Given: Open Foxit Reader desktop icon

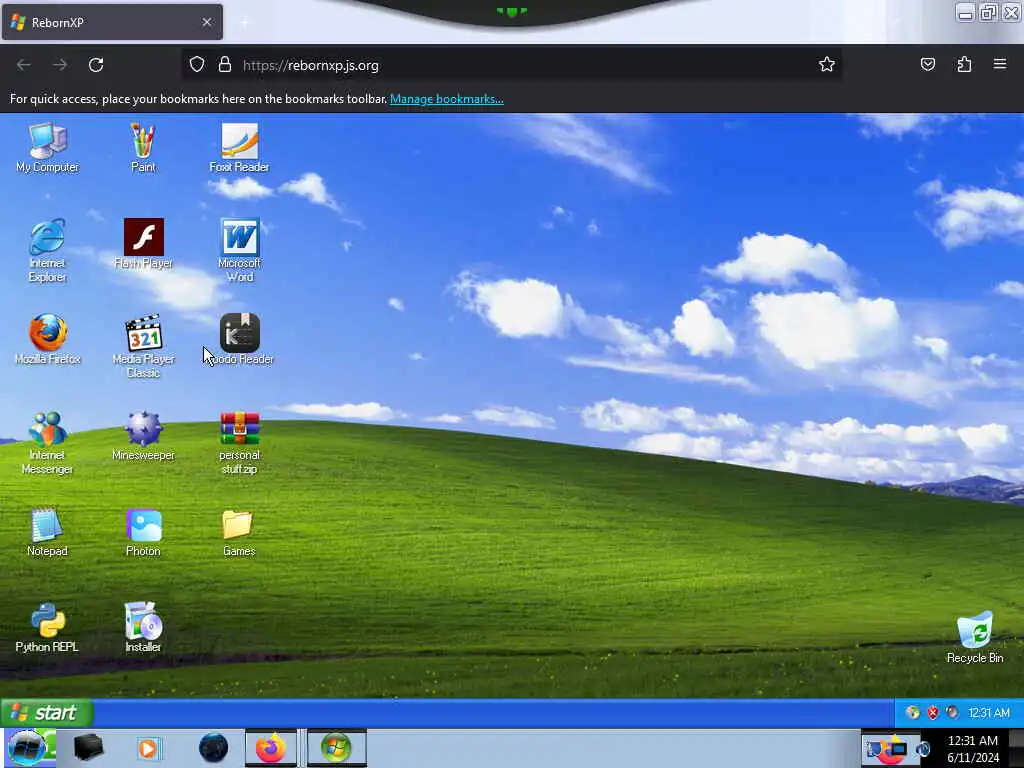Looking at the screenshot, I should point(239,148).
